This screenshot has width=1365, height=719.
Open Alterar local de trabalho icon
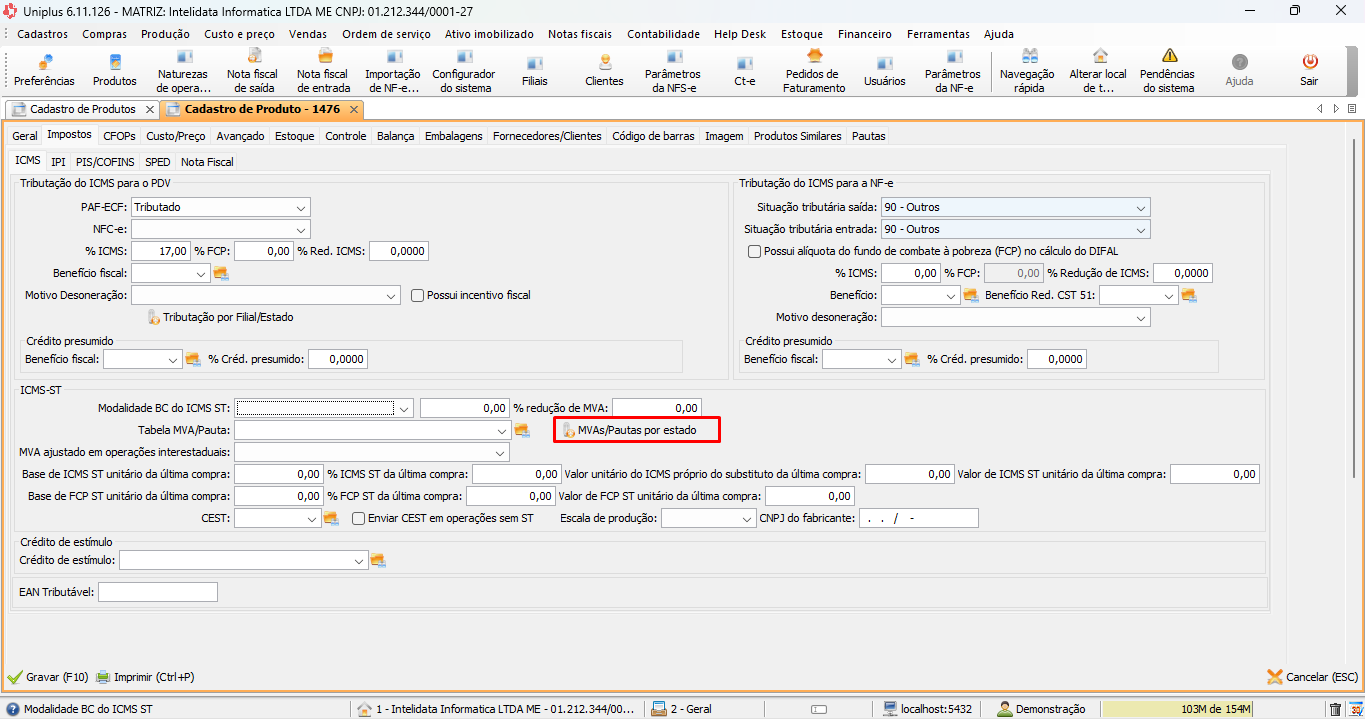[x=1098, y=71]
